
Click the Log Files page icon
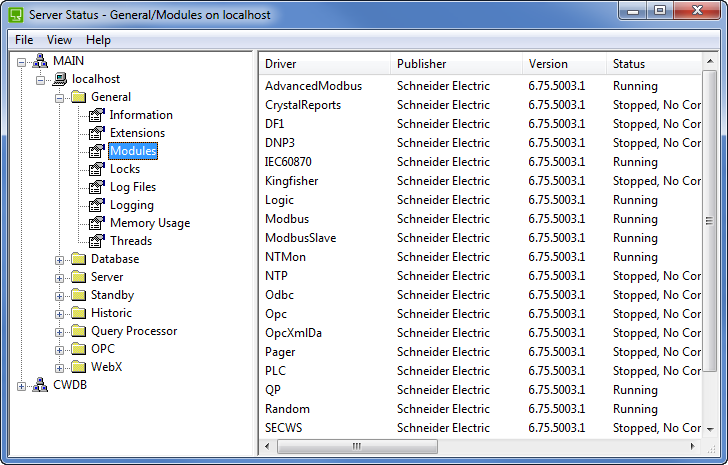97,187
